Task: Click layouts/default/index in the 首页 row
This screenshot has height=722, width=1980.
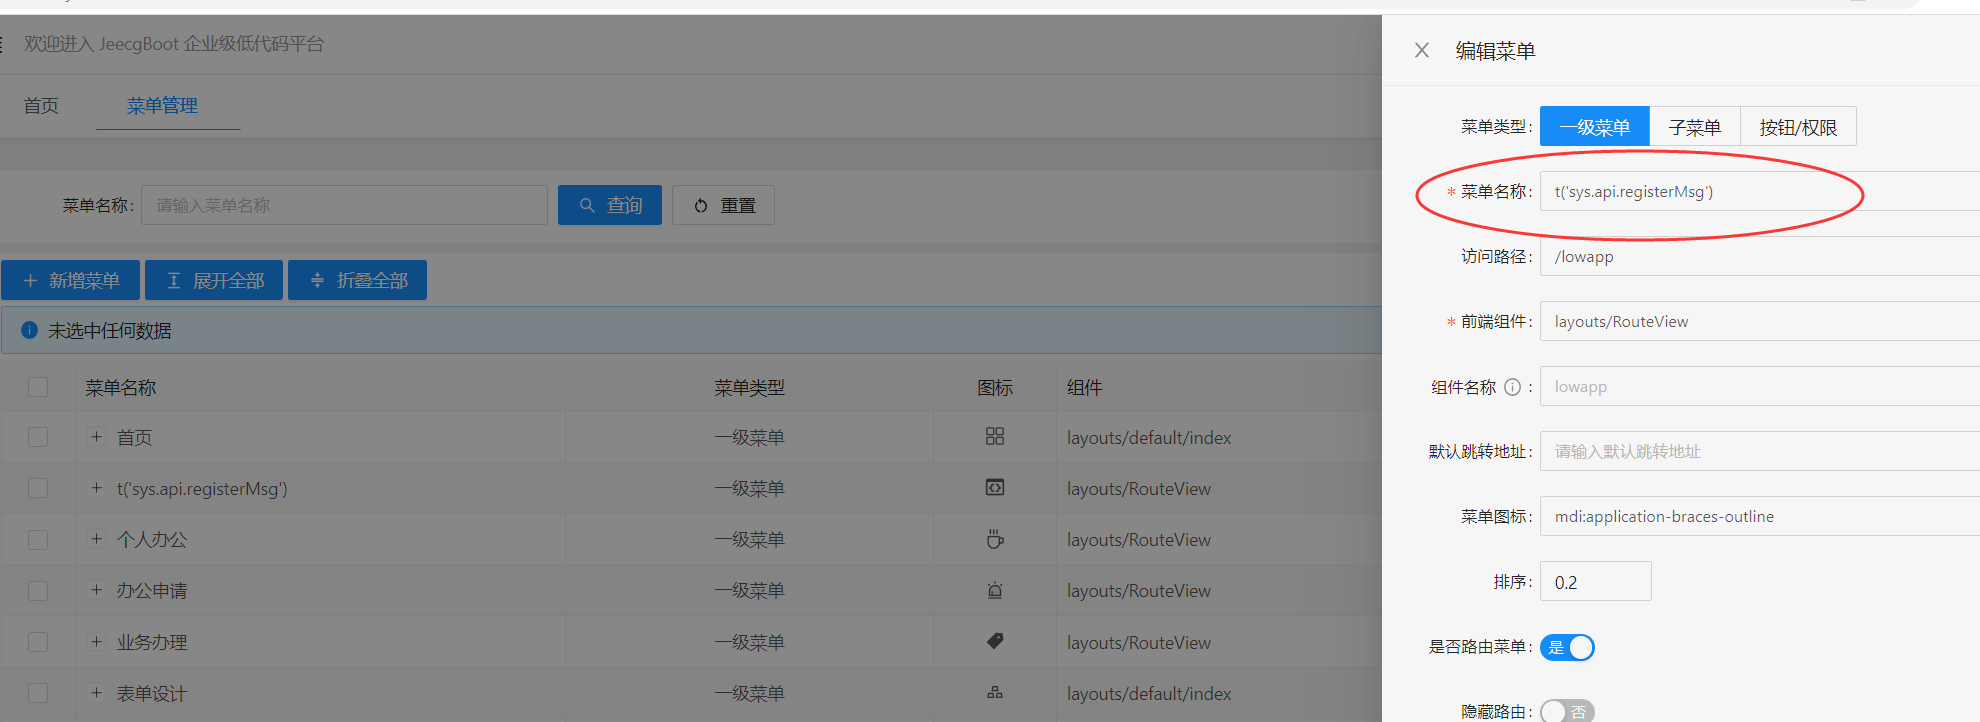Action: pyautogui.click(x=1149, y=437)
